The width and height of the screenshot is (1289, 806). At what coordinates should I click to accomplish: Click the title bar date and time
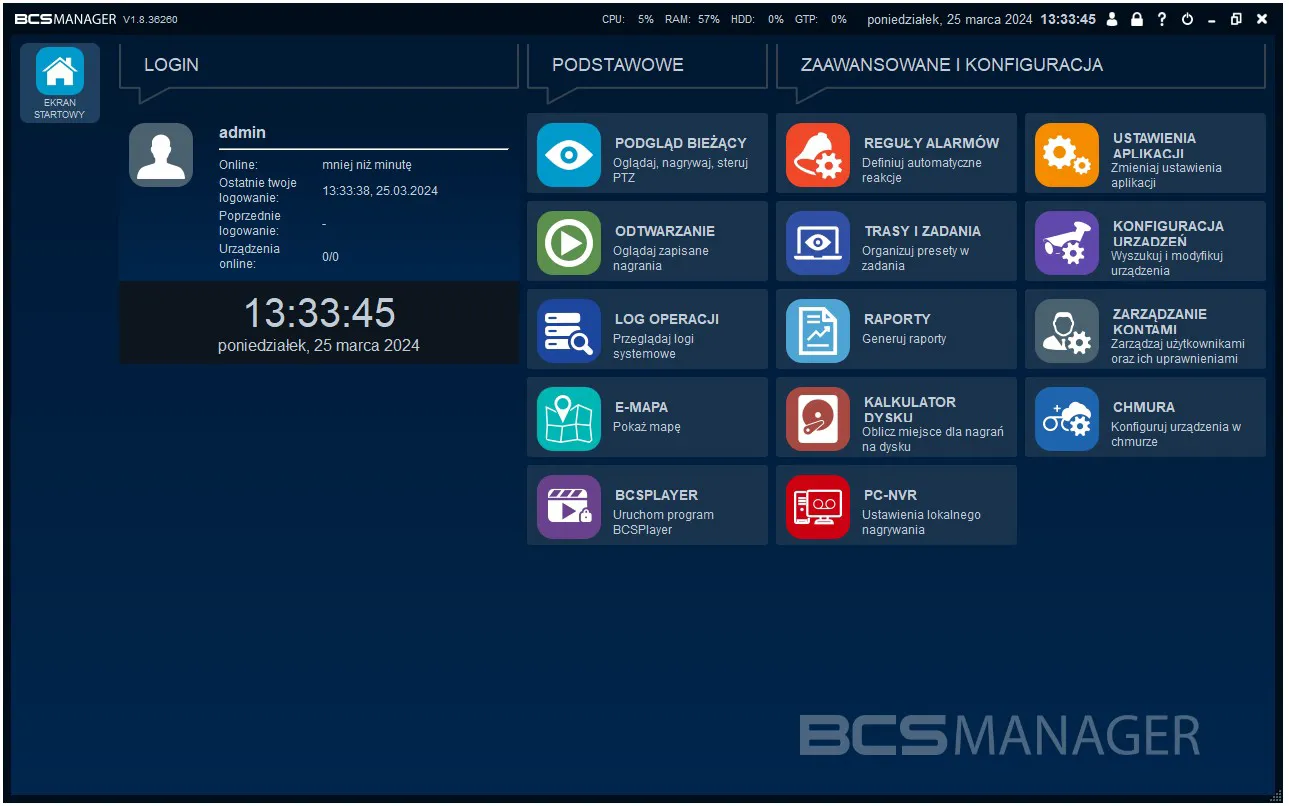coord(981,19)
